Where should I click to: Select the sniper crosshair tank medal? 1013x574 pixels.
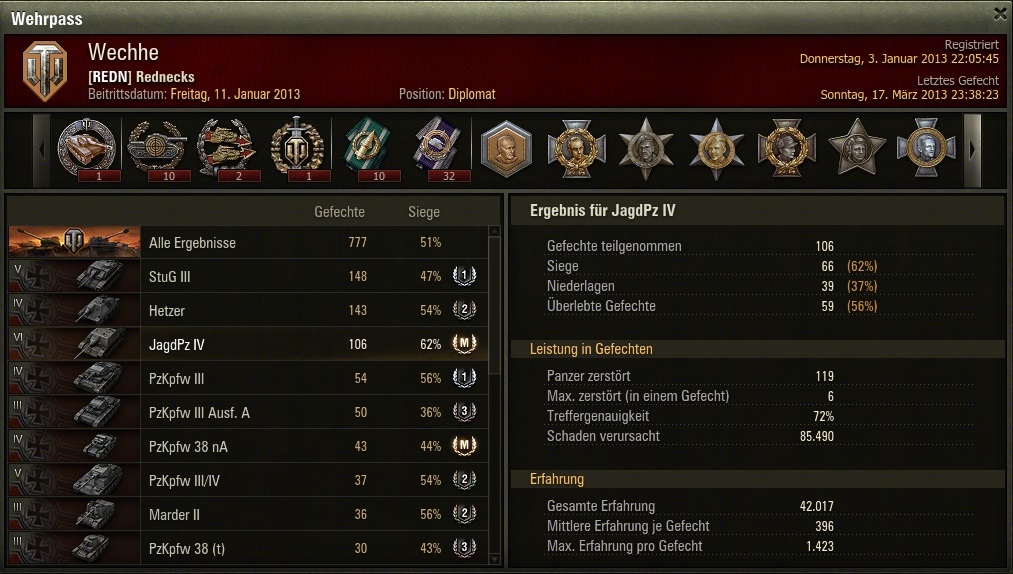[157, 149]
